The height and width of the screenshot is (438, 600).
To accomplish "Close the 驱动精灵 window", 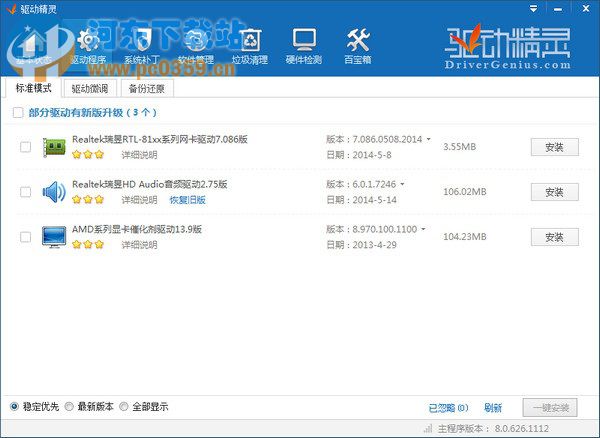I will pos(585,8).
